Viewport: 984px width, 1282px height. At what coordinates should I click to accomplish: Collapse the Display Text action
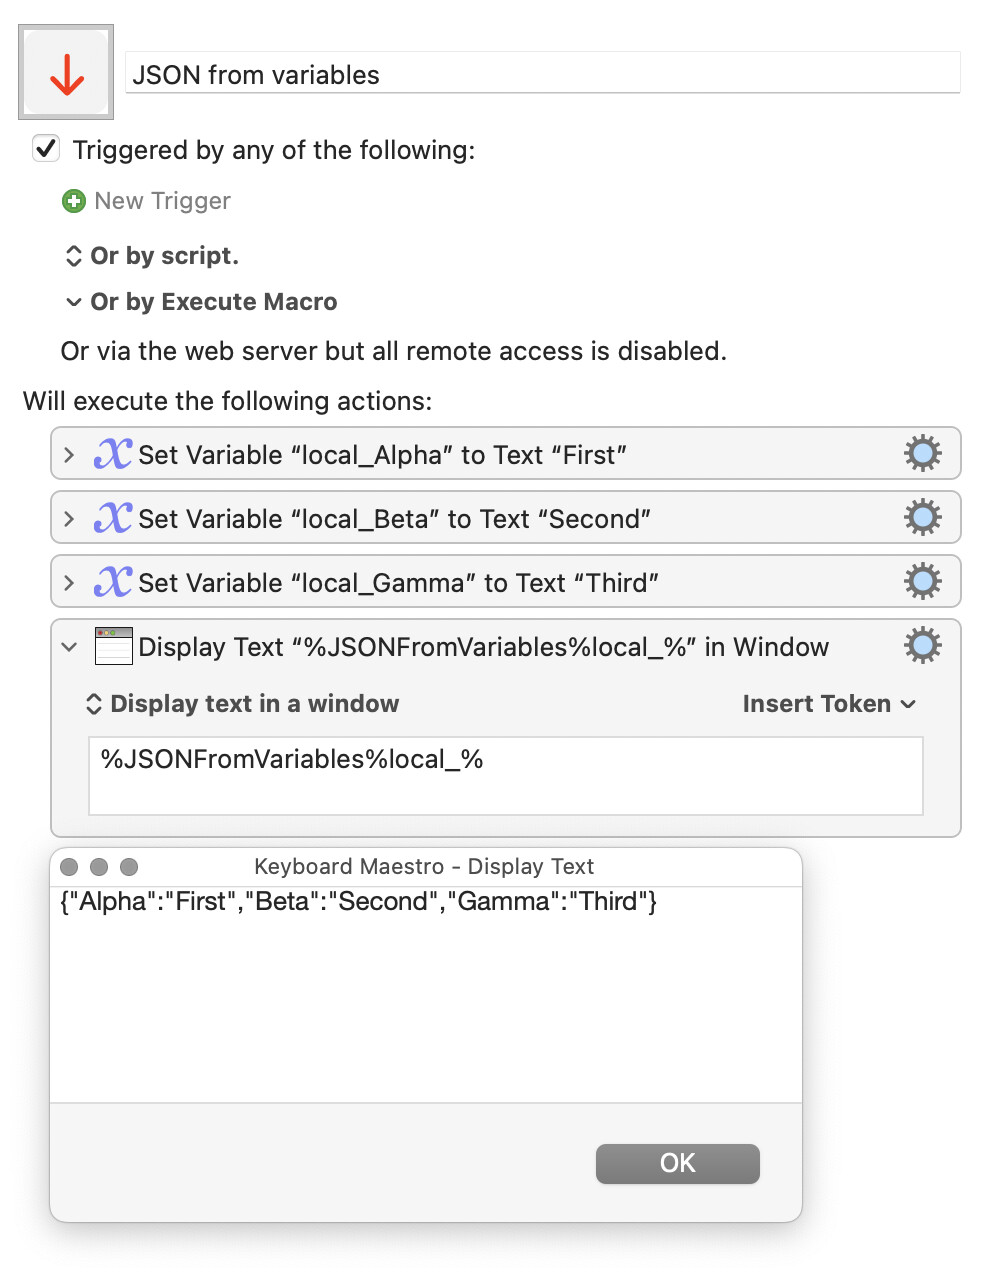pyautogui.click(x=69, y=647)
